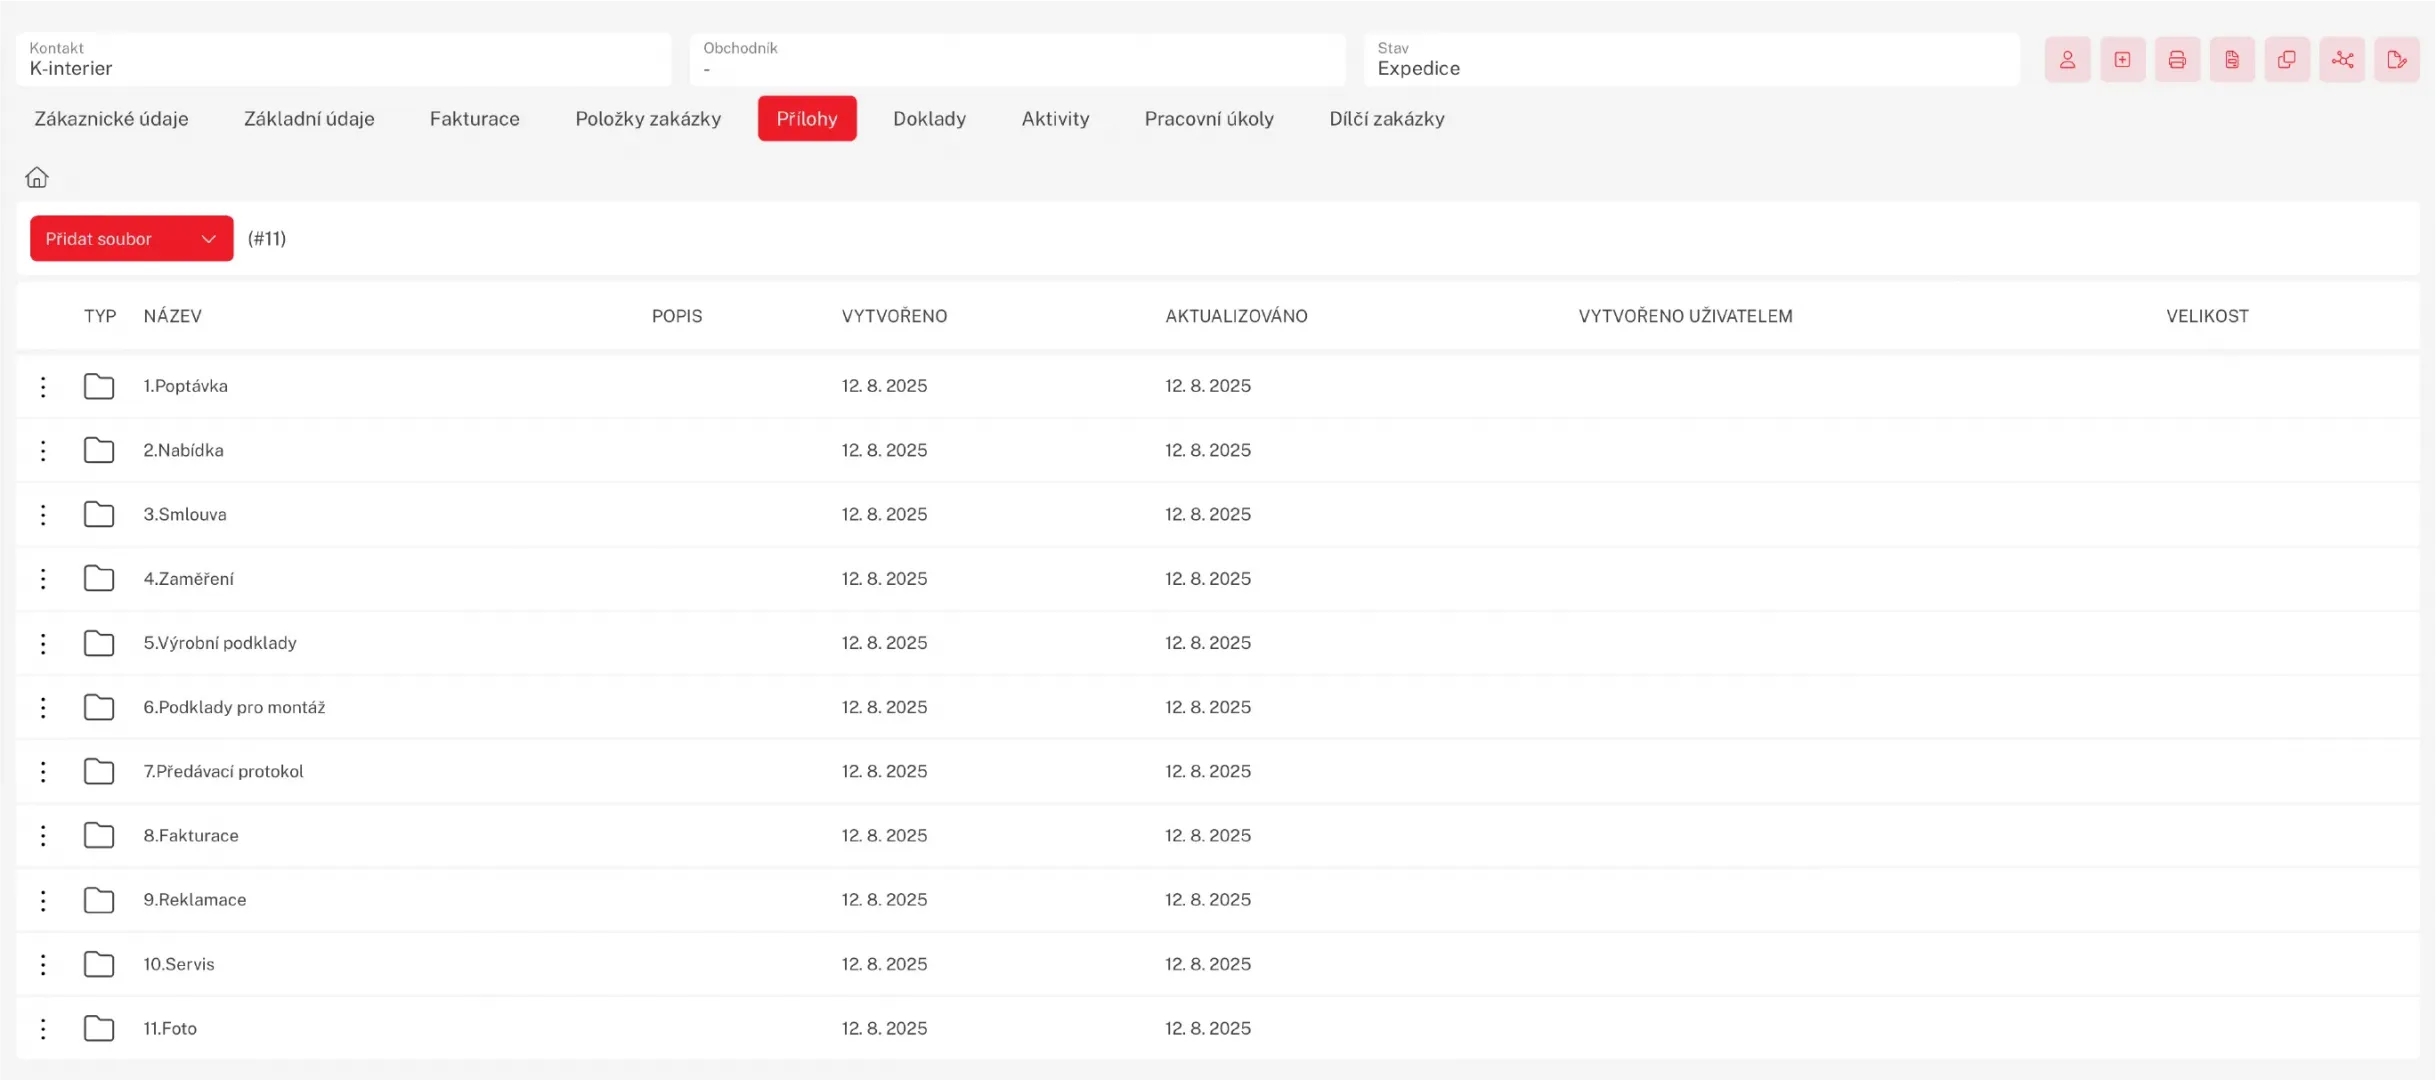Click the duplicate/copy icon button
The height and width of the screenshot is (1080, 2436).
(x=2287, y=60)
